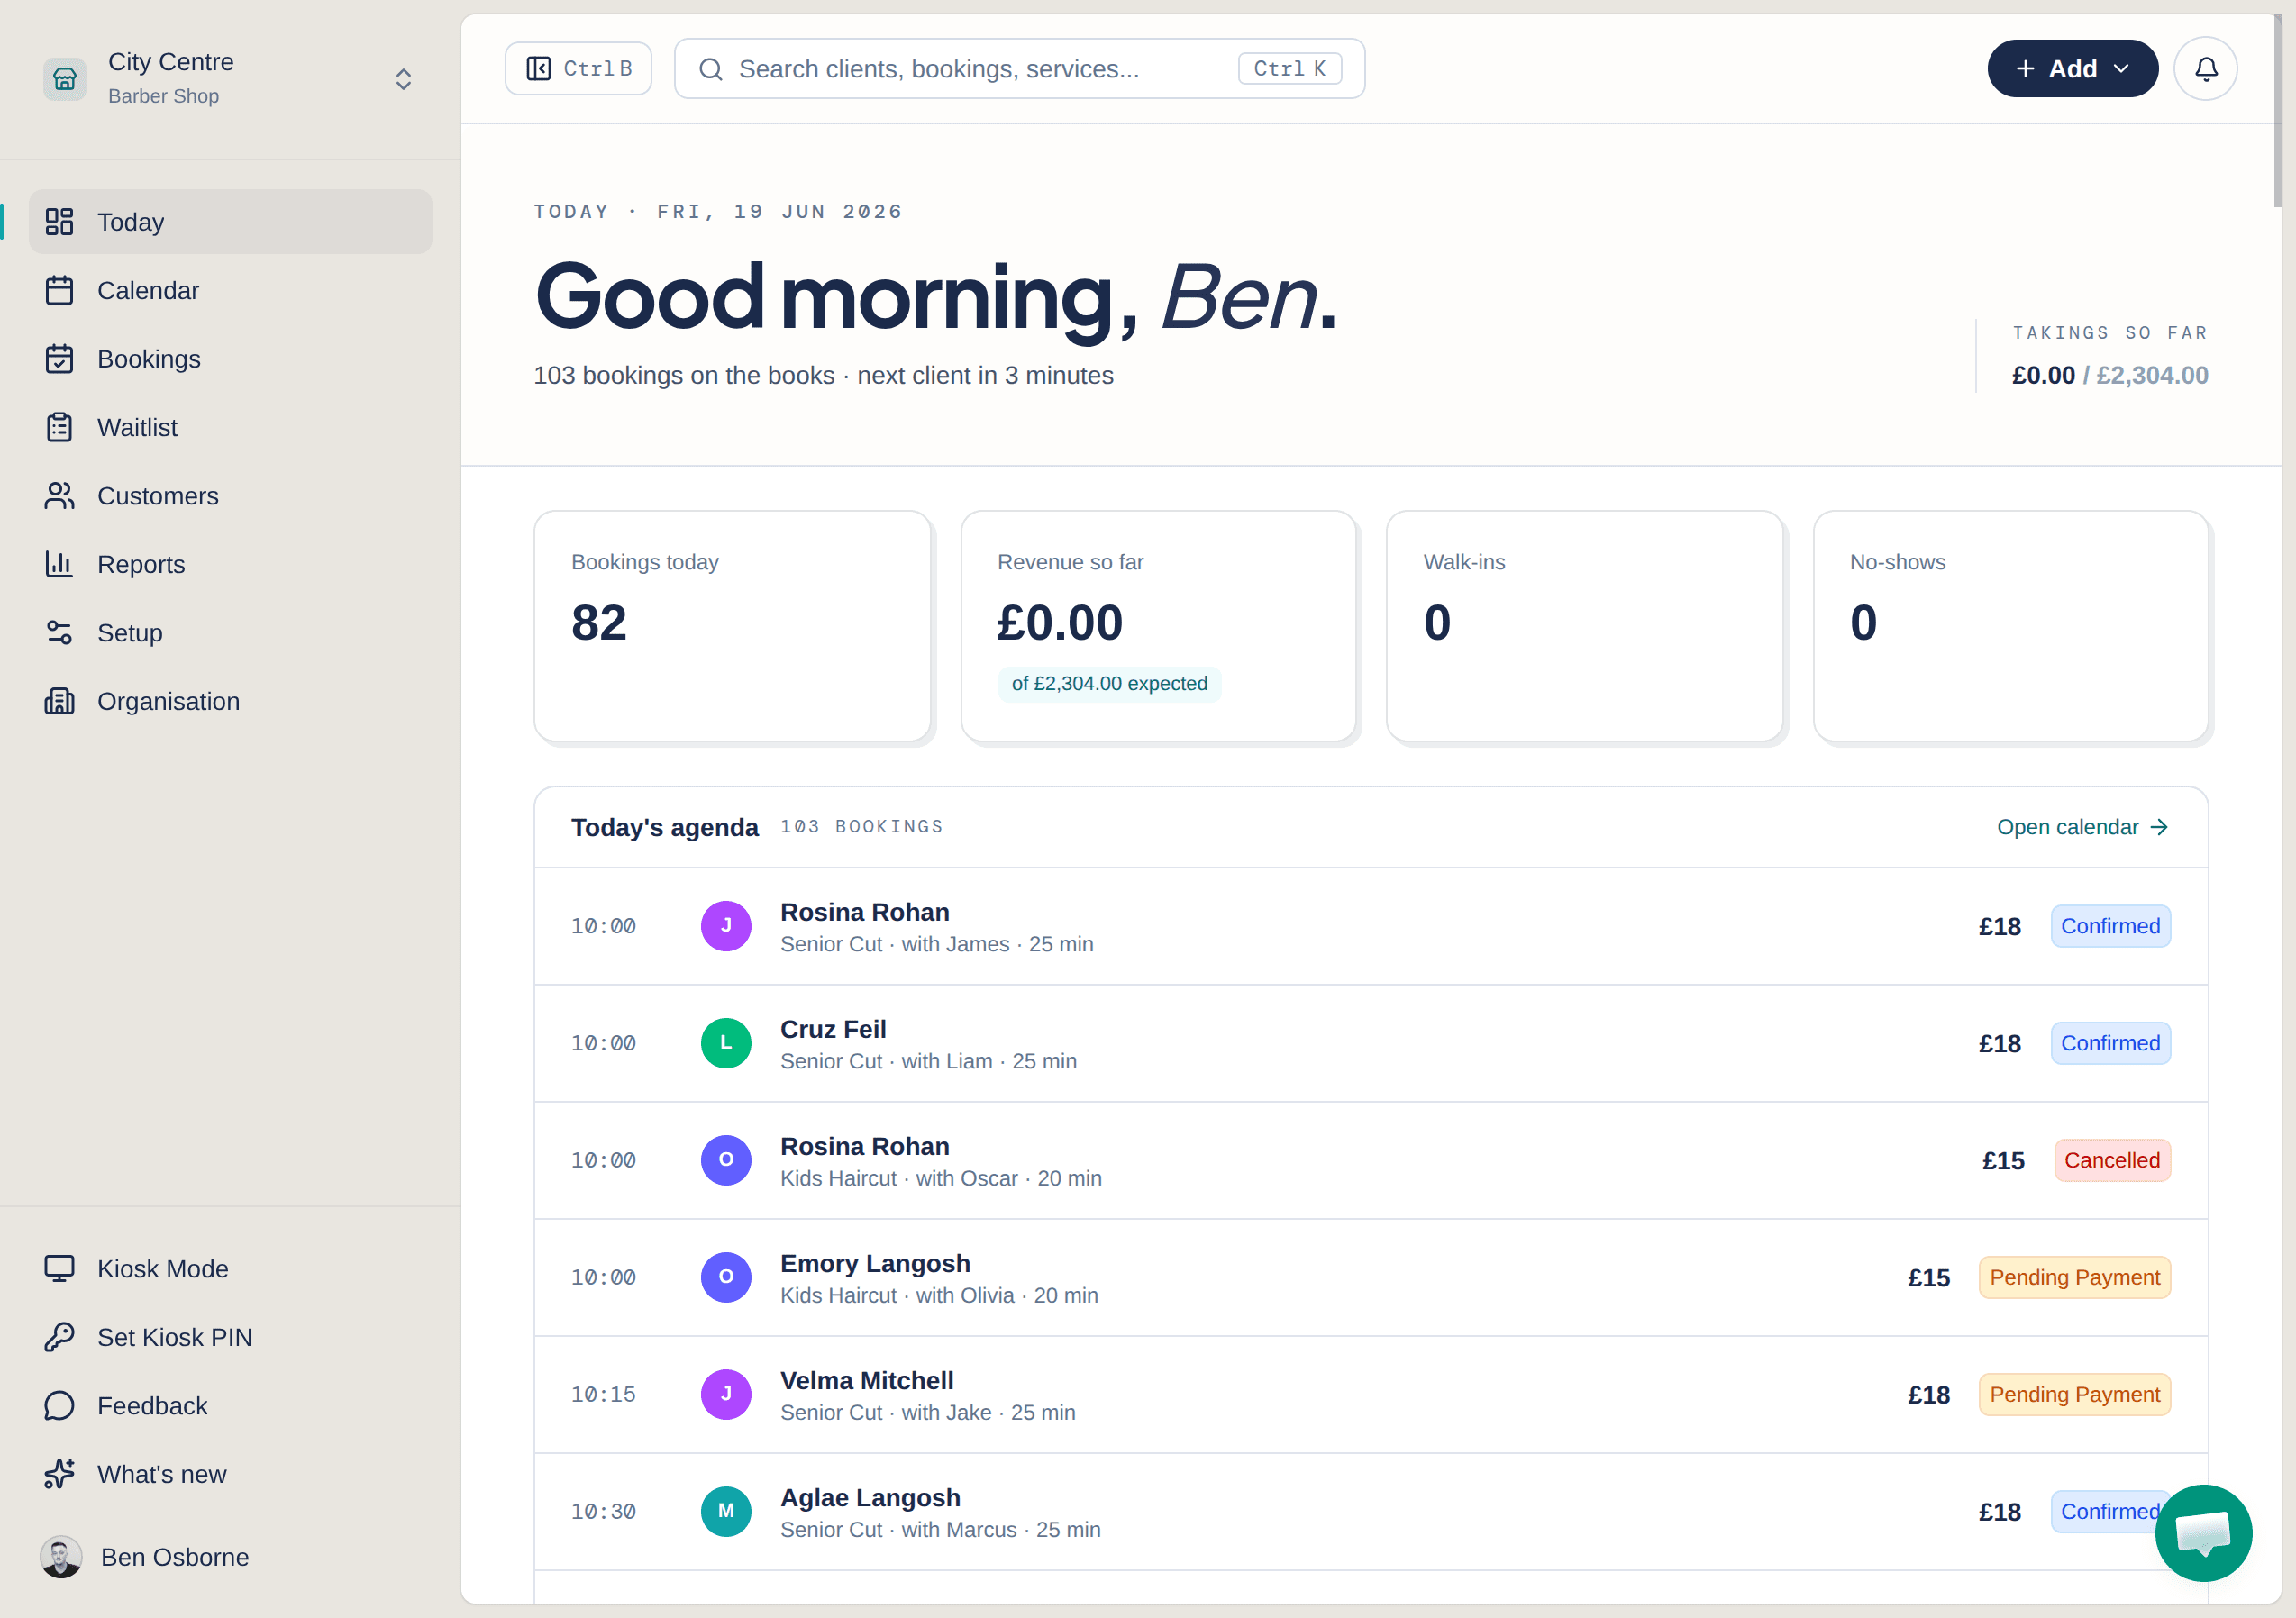2296x1618 pixels.
Task: Select the Organisation menu label
Action: pos(169,701)
